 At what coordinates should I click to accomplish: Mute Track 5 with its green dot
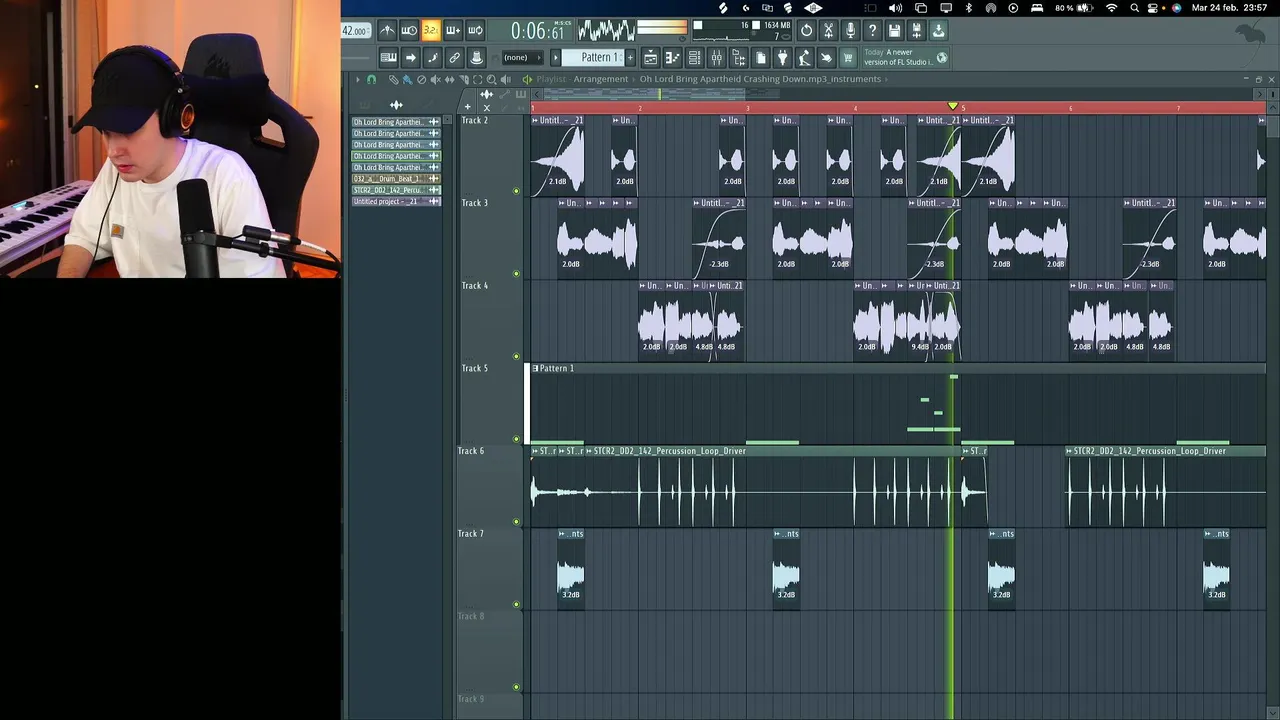click(x=516, y=438)
